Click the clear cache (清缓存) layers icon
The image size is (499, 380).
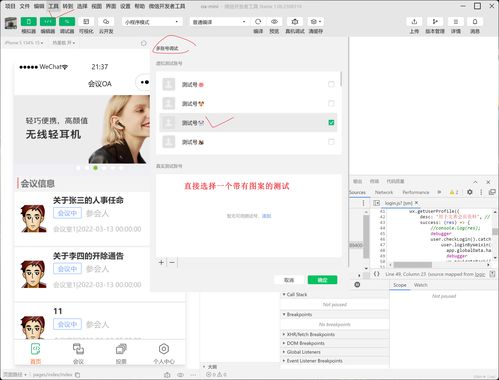click(315, 22)
